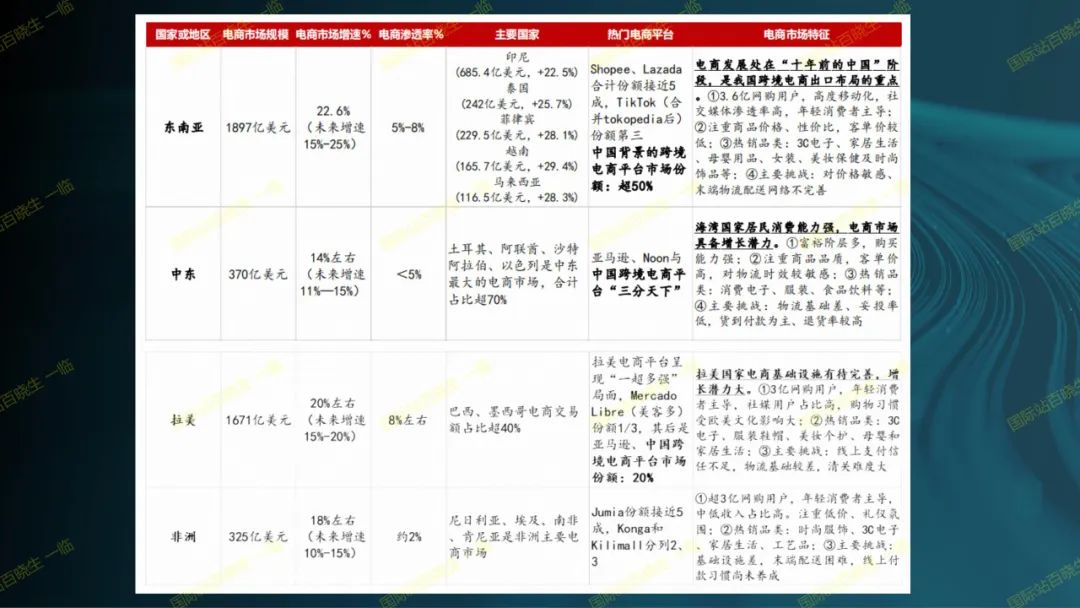Click the '(685.4亿美元, +22.5%)' figure

(517, 72)
